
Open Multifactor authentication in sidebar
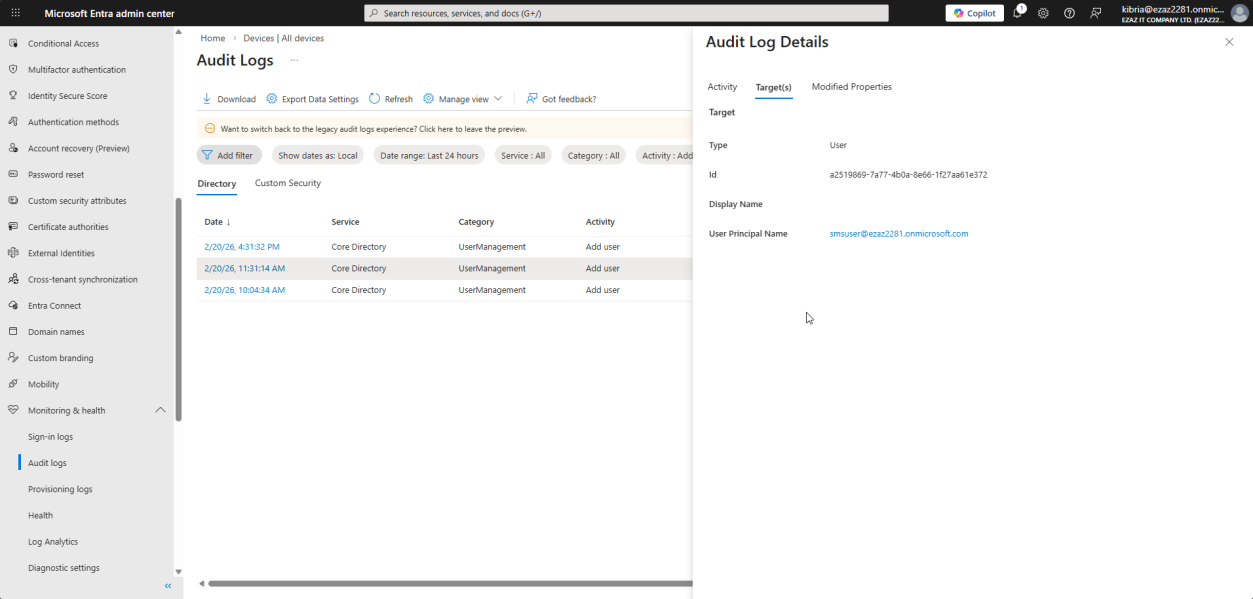[77, 70]
